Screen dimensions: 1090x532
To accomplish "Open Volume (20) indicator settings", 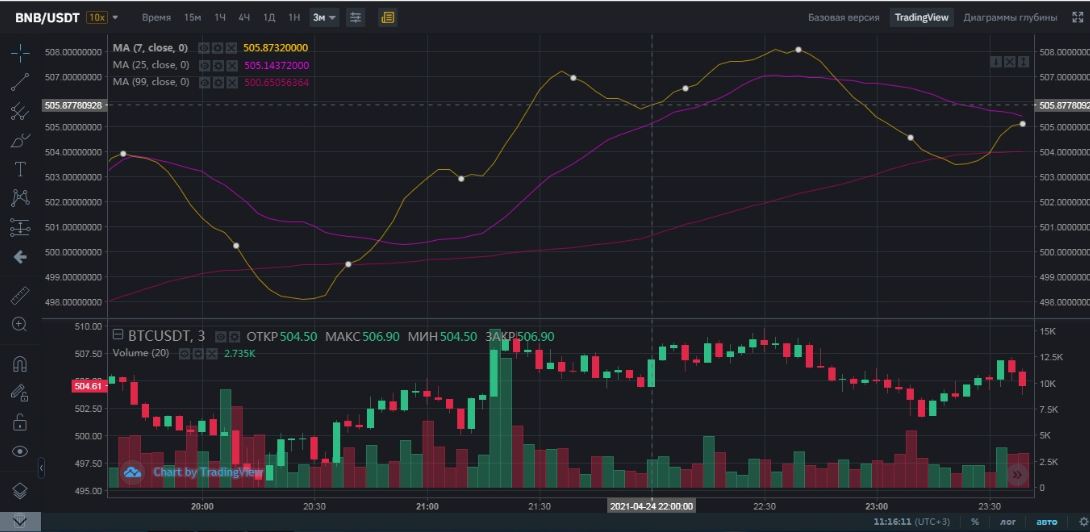I will tap(198, 353).
